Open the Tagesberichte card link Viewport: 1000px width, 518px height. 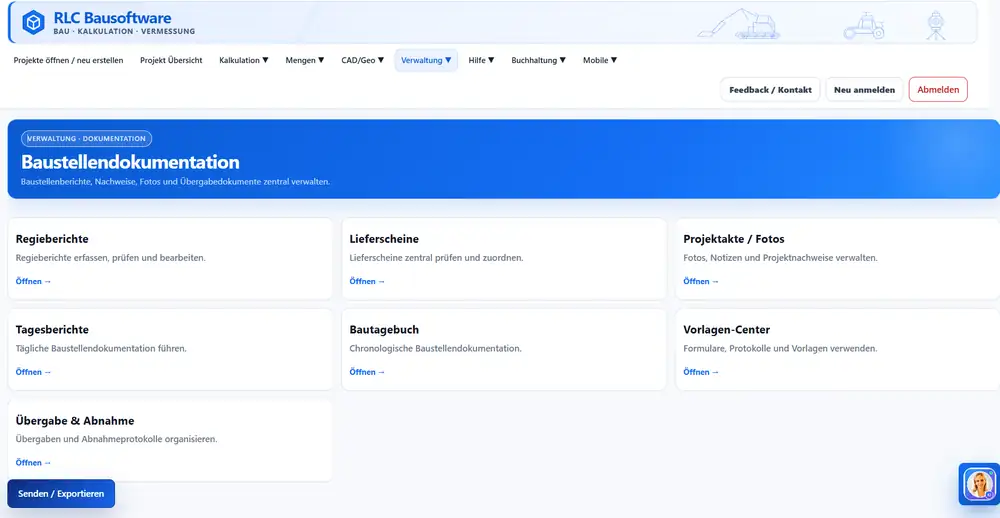33,372
